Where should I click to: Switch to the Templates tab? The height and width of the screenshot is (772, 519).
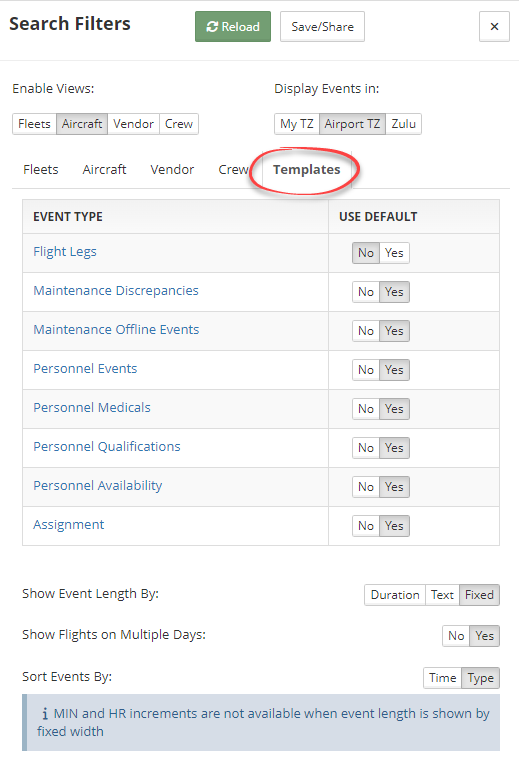(x=307, y=170)
